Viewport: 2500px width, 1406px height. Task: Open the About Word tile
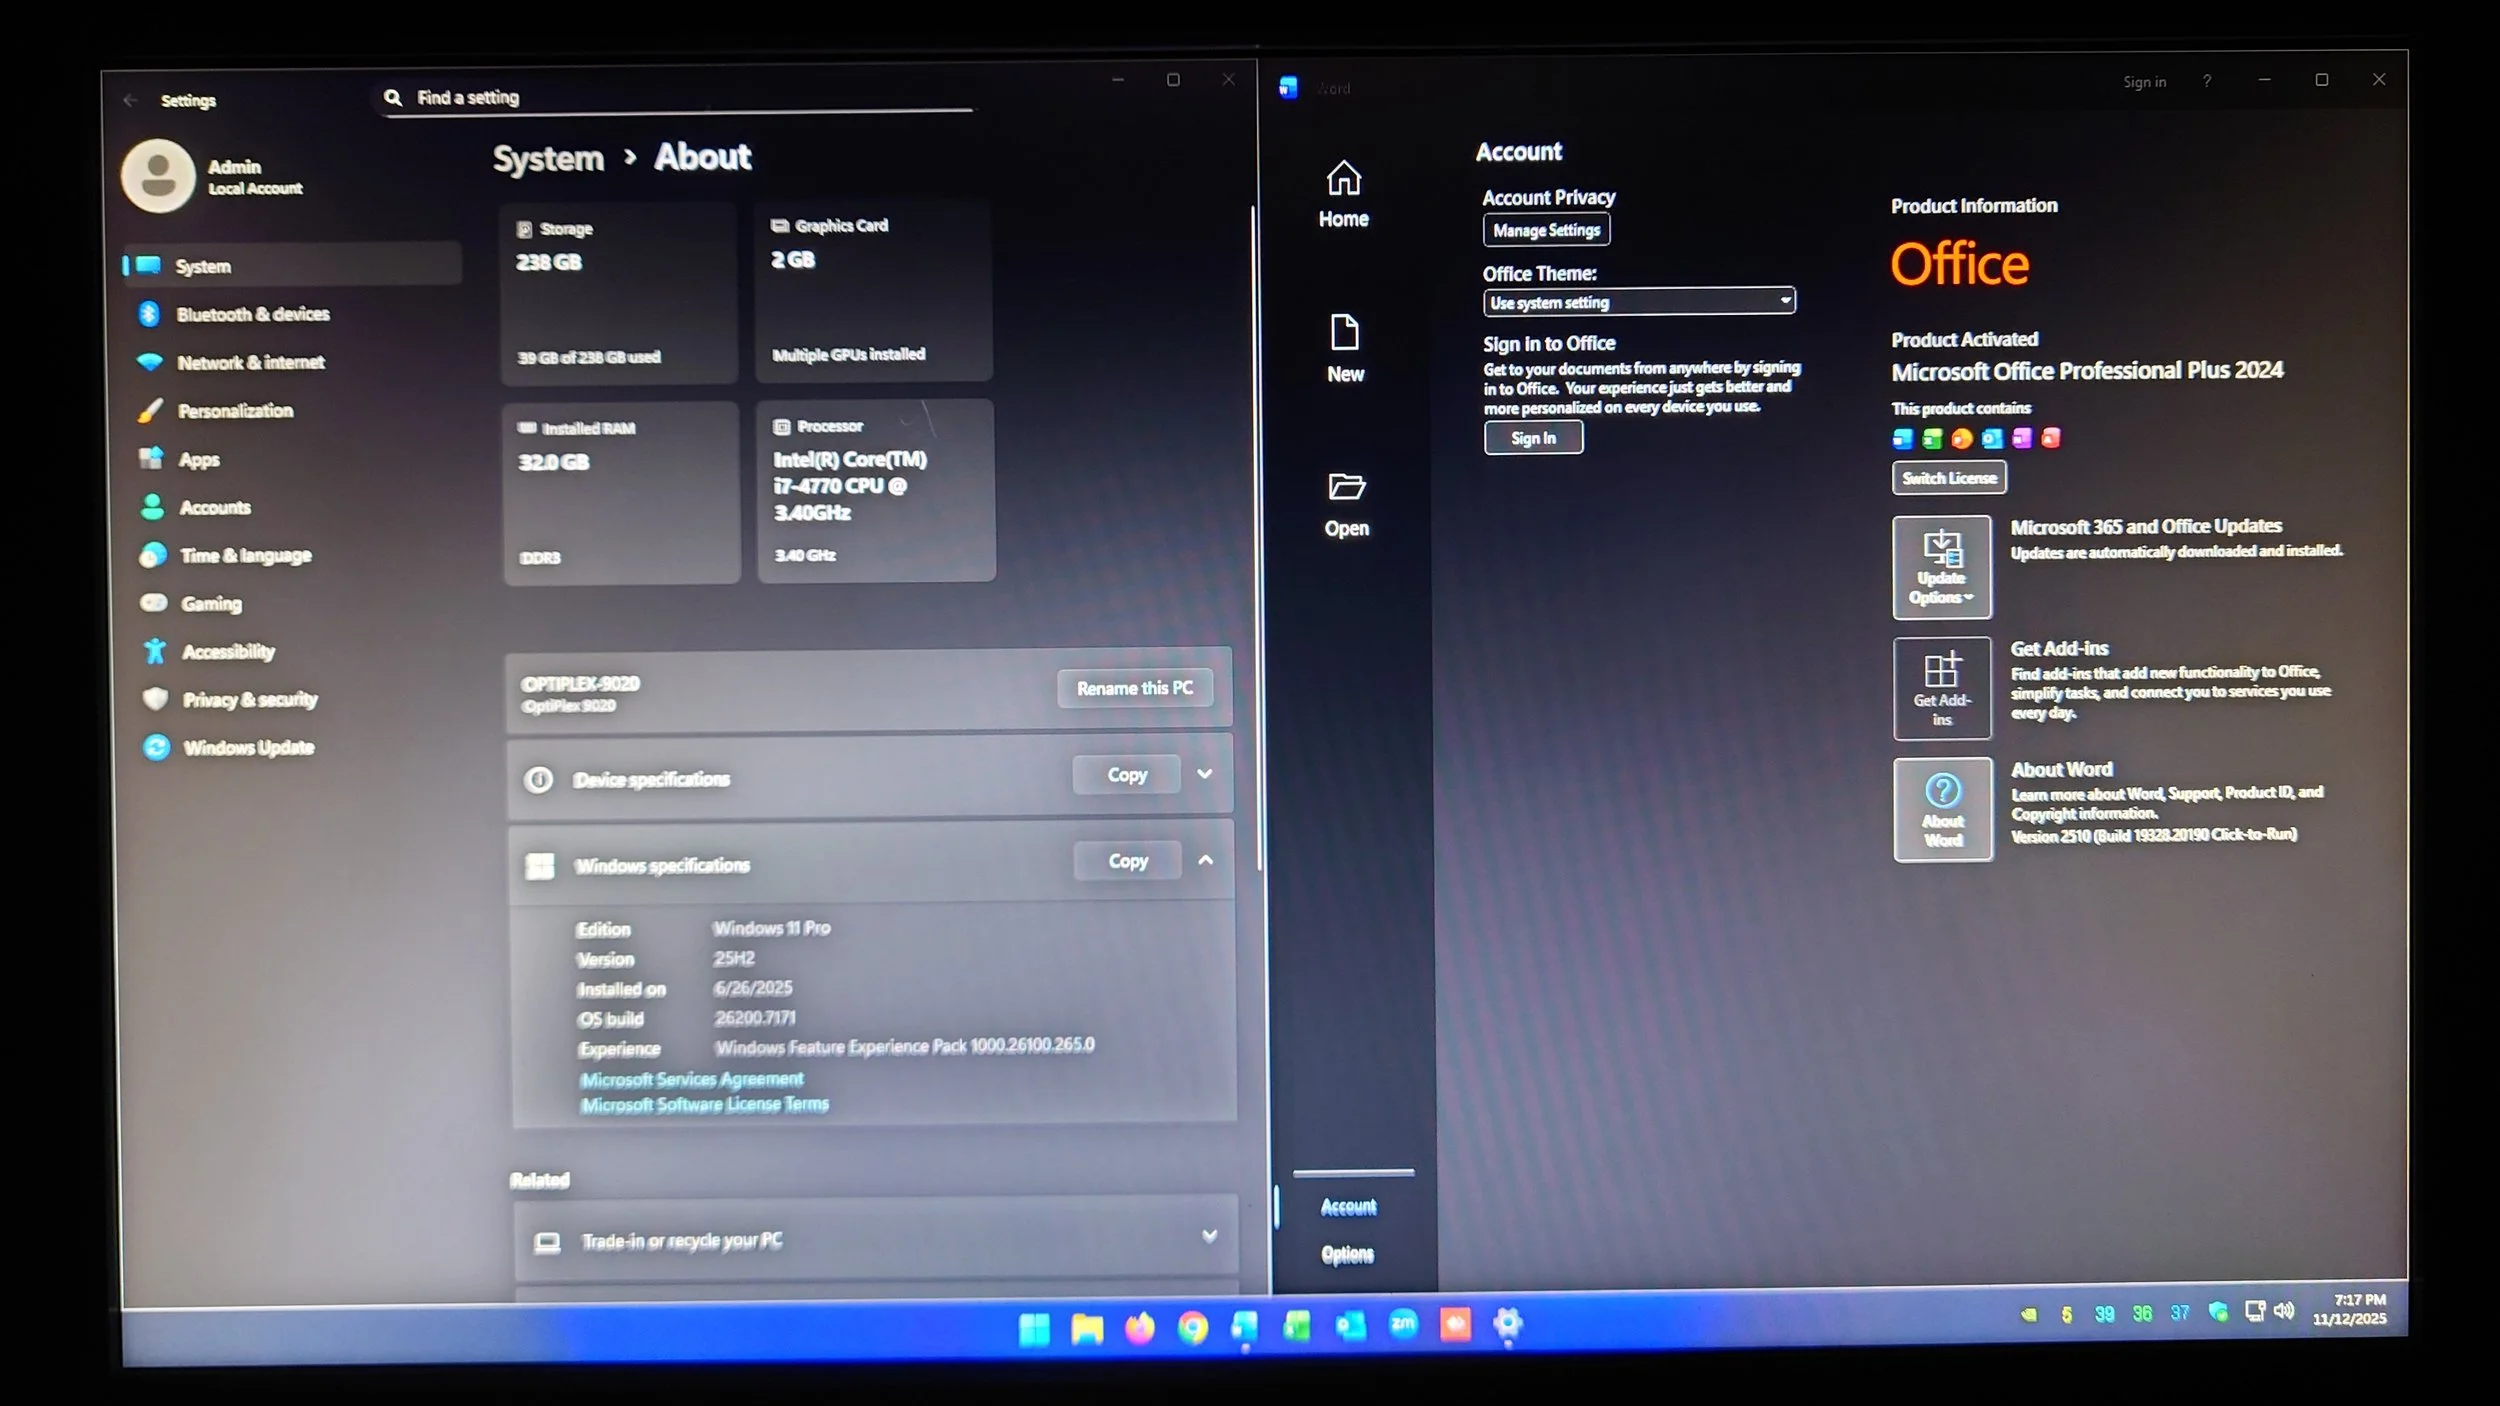pos(1942,809)
